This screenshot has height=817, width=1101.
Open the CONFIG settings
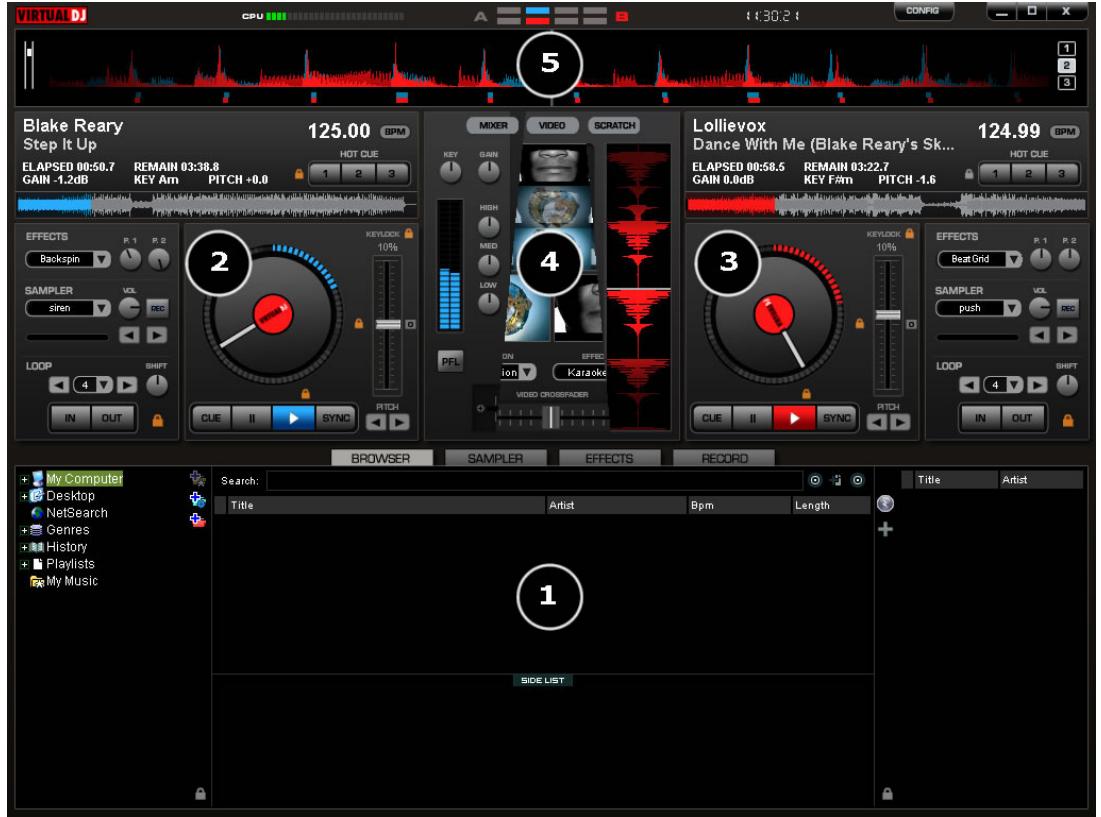click(923, 11)
